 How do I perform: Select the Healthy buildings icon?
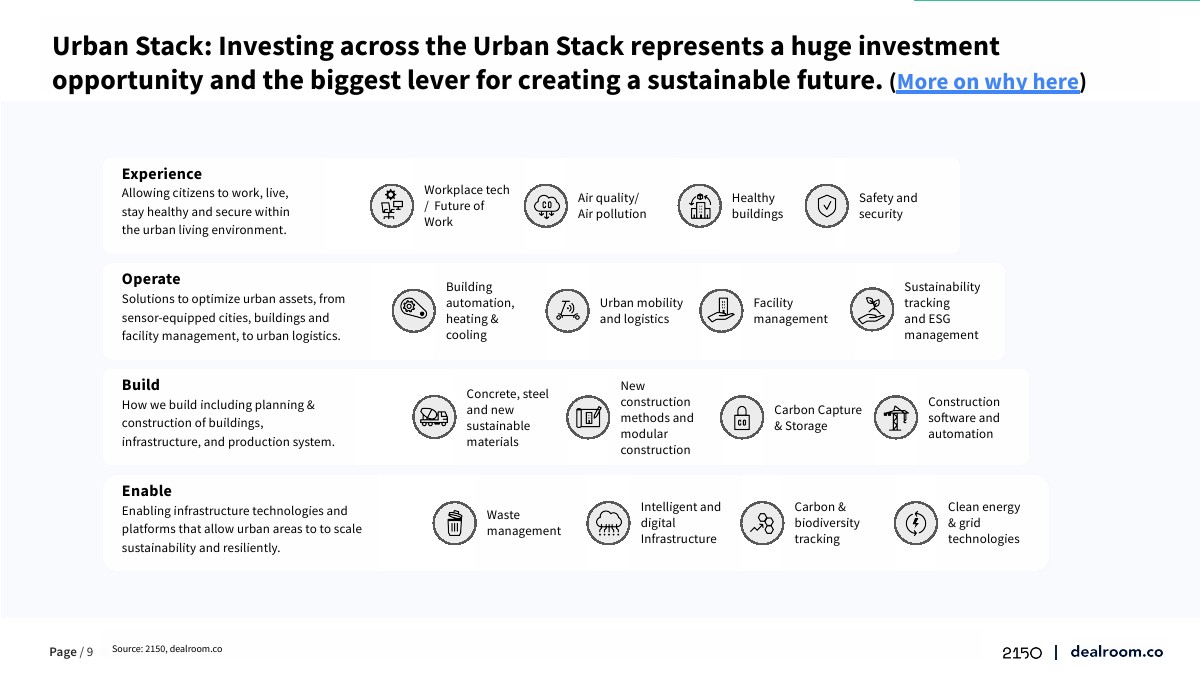700,206
